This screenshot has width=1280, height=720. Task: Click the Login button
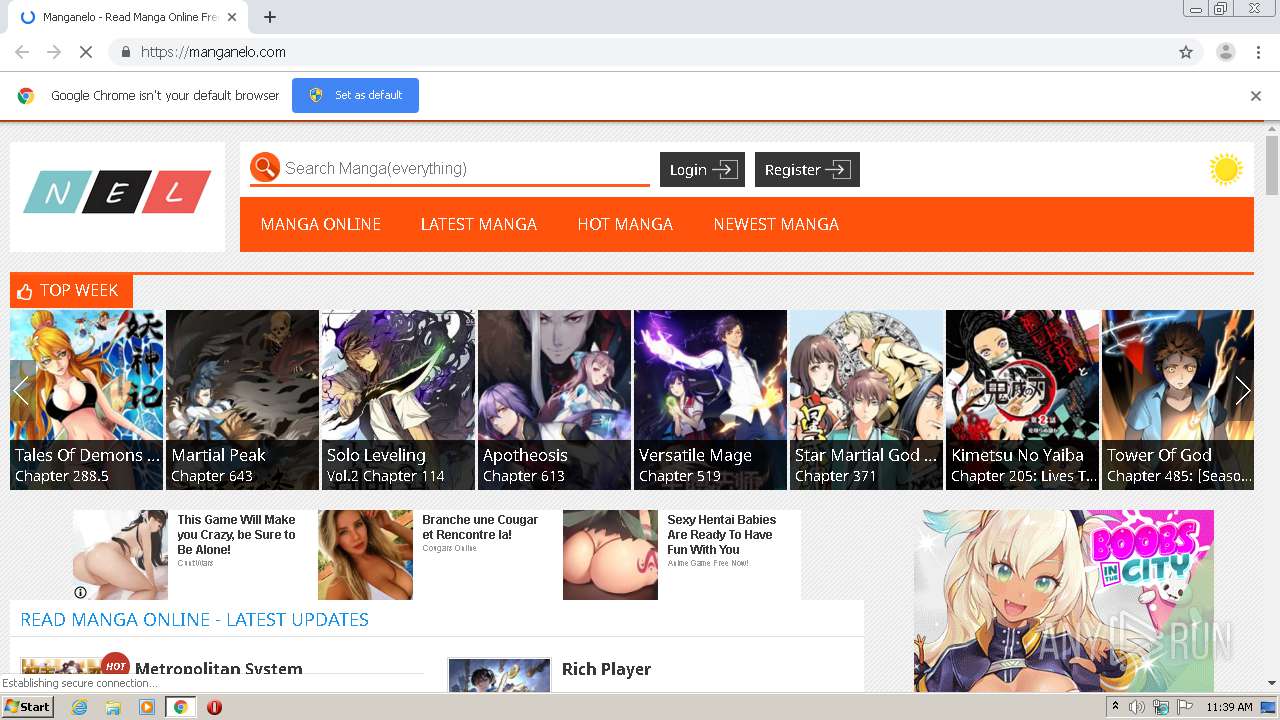click(x=702, y=169)
